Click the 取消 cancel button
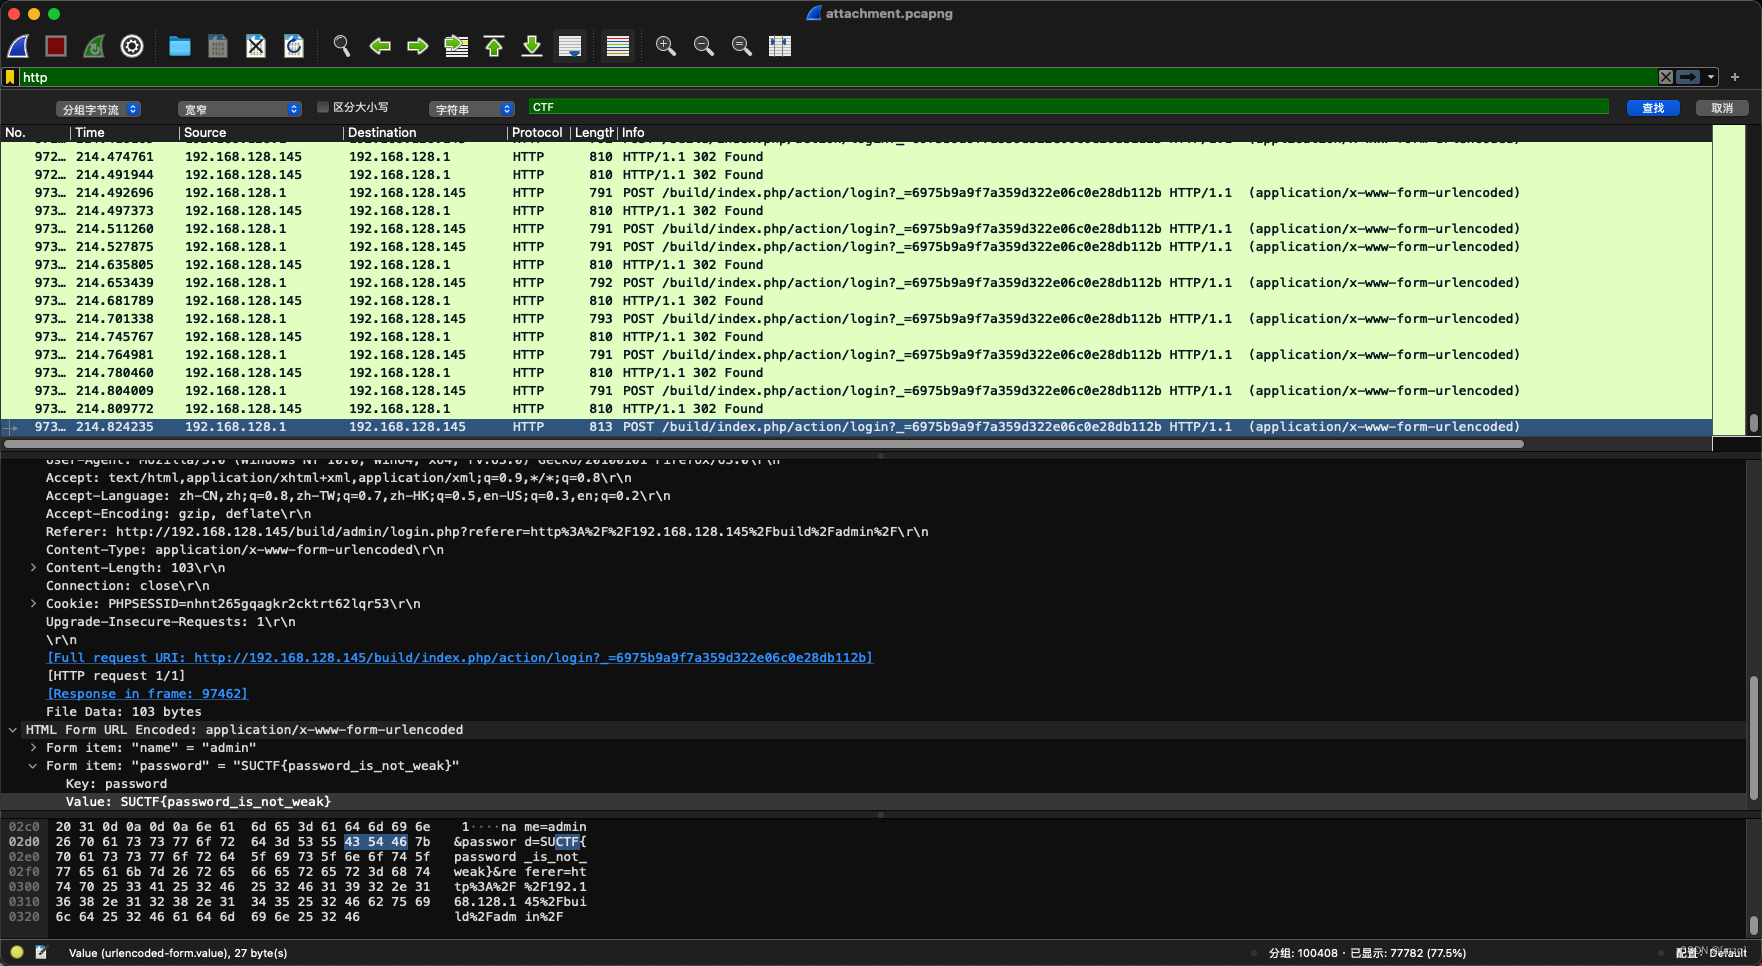The image size is (1762, 966). coord(1722,108)
